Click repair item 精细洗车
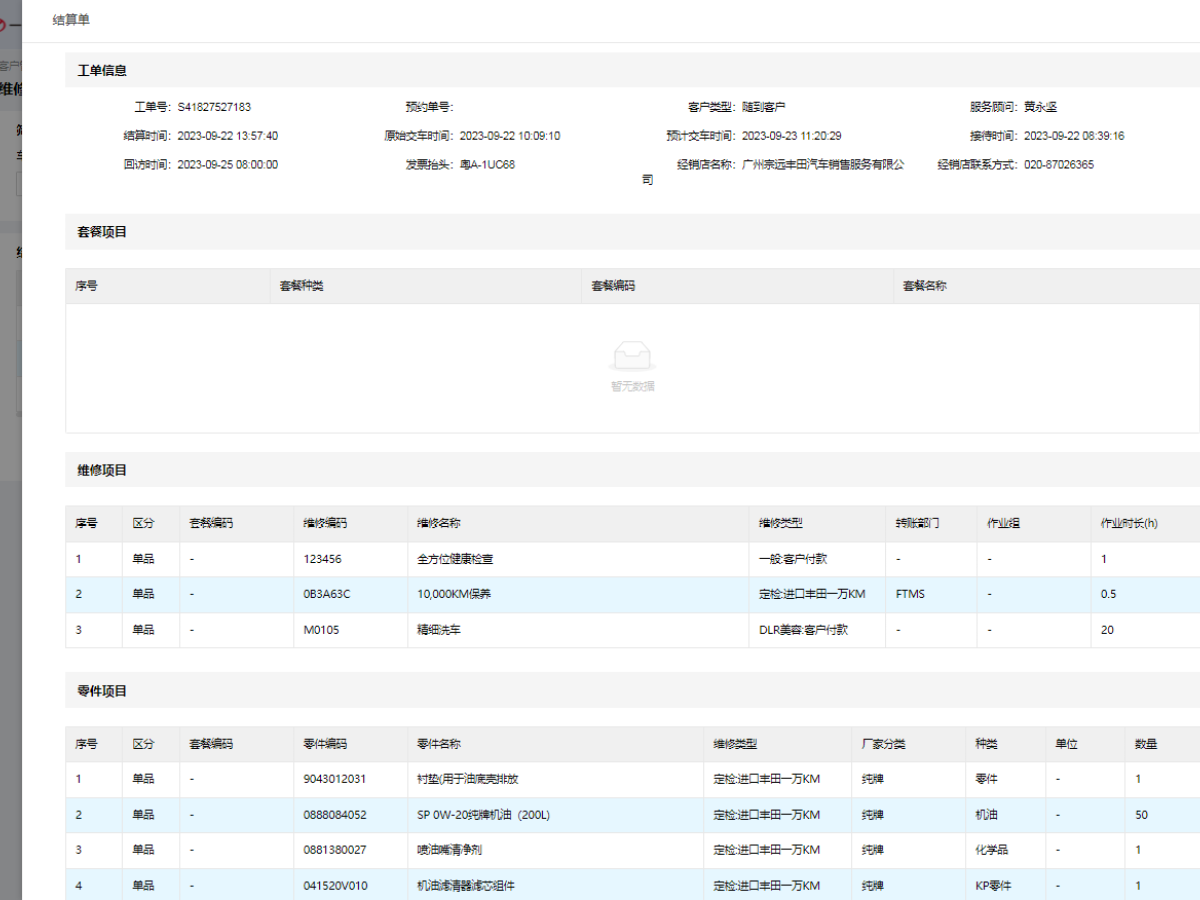Viewport: 1200px width, 900px height. 439,630
